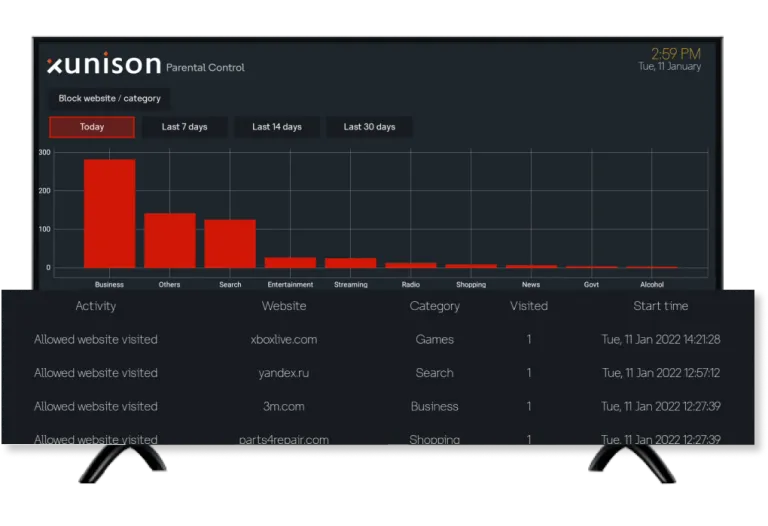Click the xunison logo
The height and width of the screenshot is (526, 768).
(x=104, y=64)
